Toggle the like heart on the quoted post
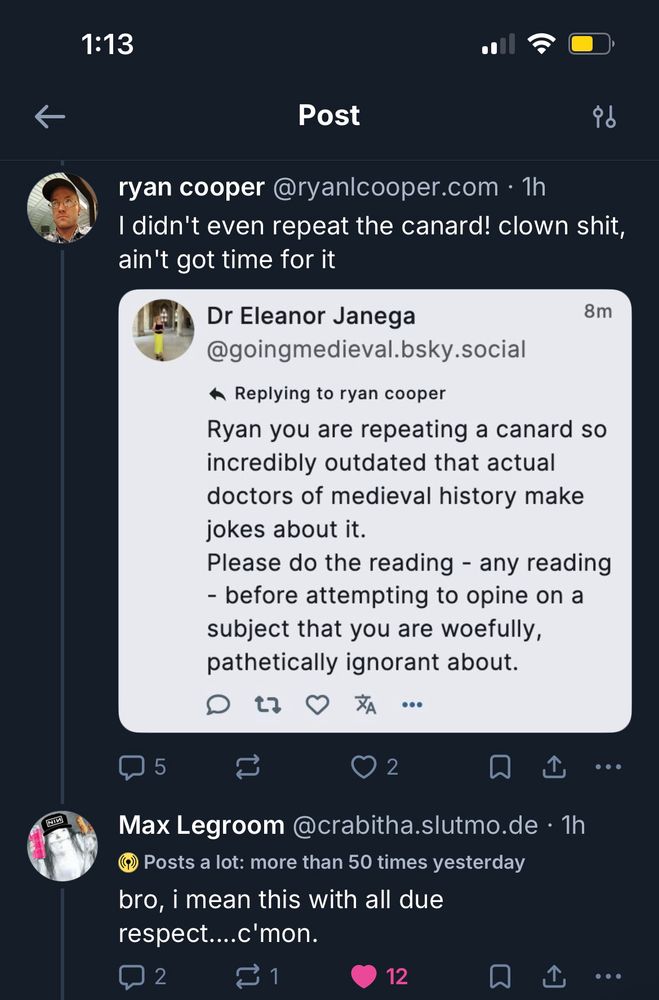The image size is (659, 1000). (x=317, y=705)
